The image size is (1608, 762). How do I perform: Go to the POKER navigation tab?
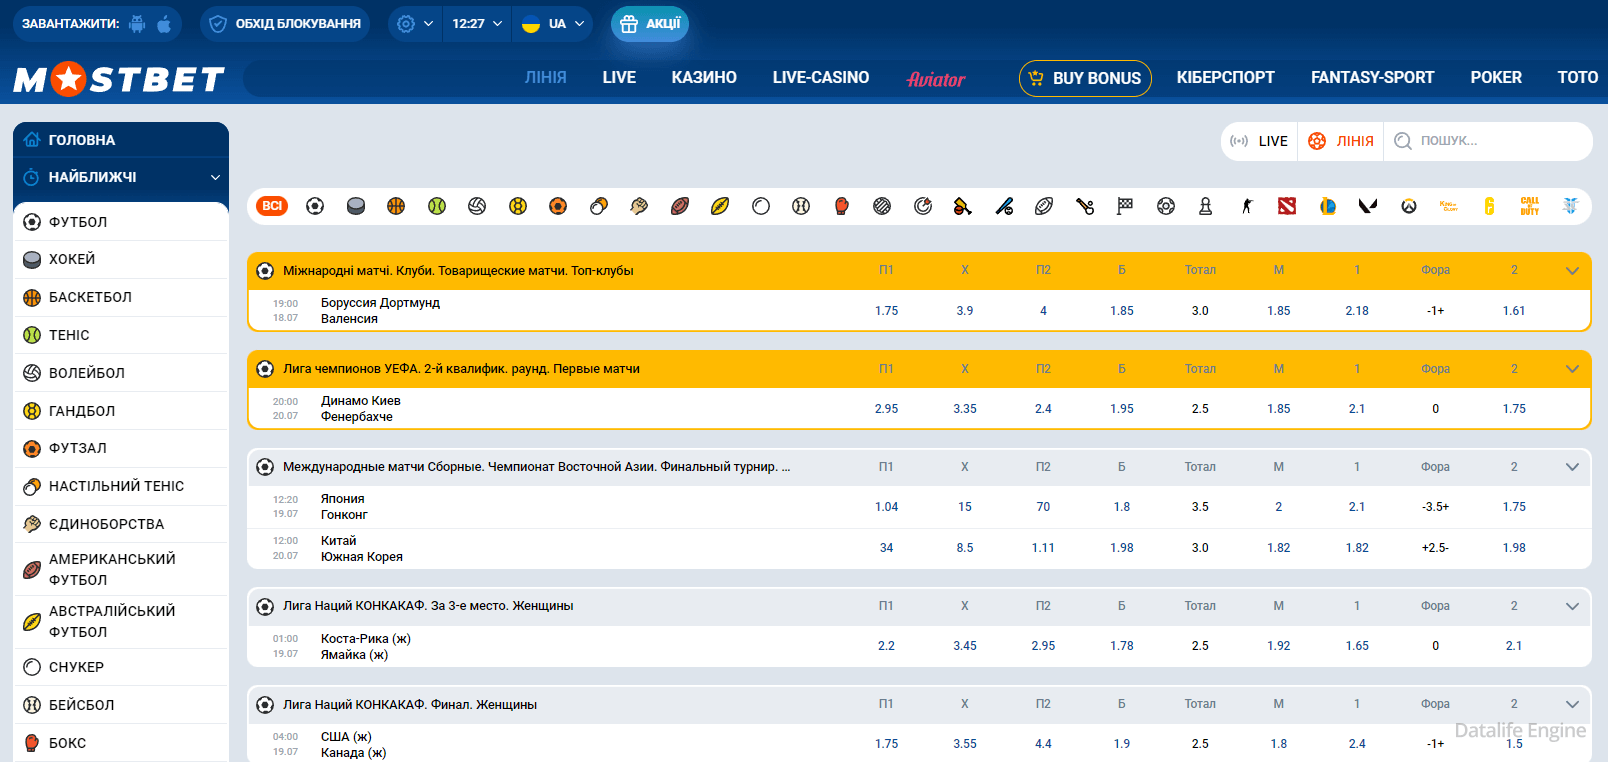(1495, 78)
